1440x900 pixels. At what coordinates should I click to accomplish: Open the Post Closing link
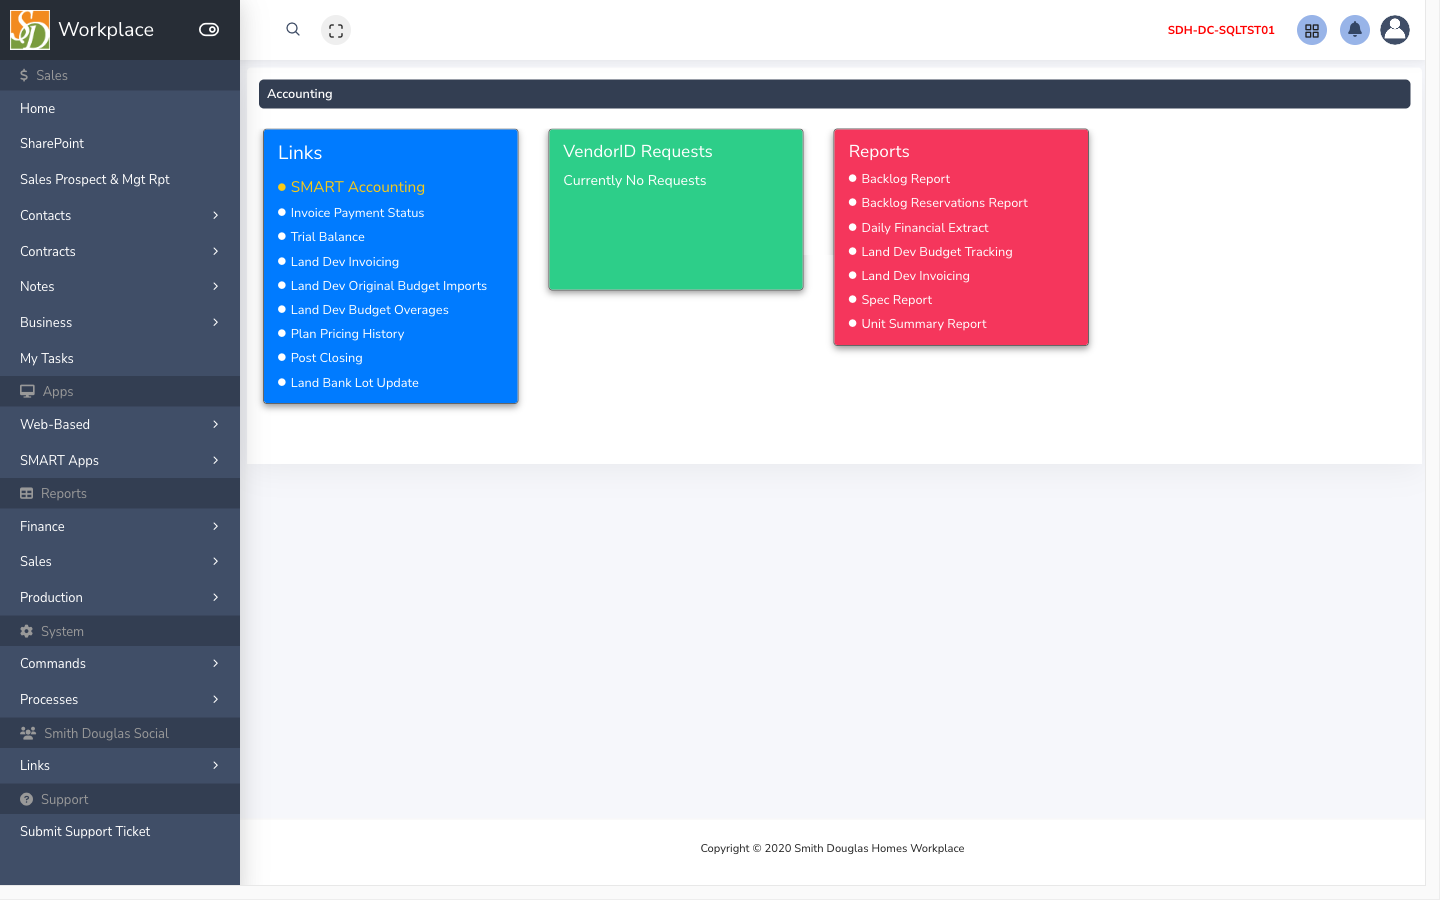[x=326, y=358]
